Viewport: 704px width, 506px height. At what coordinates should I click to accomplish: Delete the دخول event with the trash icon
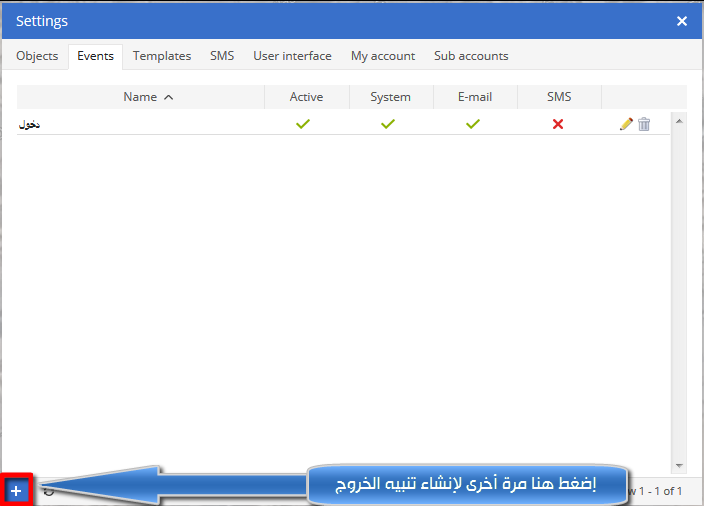[644, 124]
